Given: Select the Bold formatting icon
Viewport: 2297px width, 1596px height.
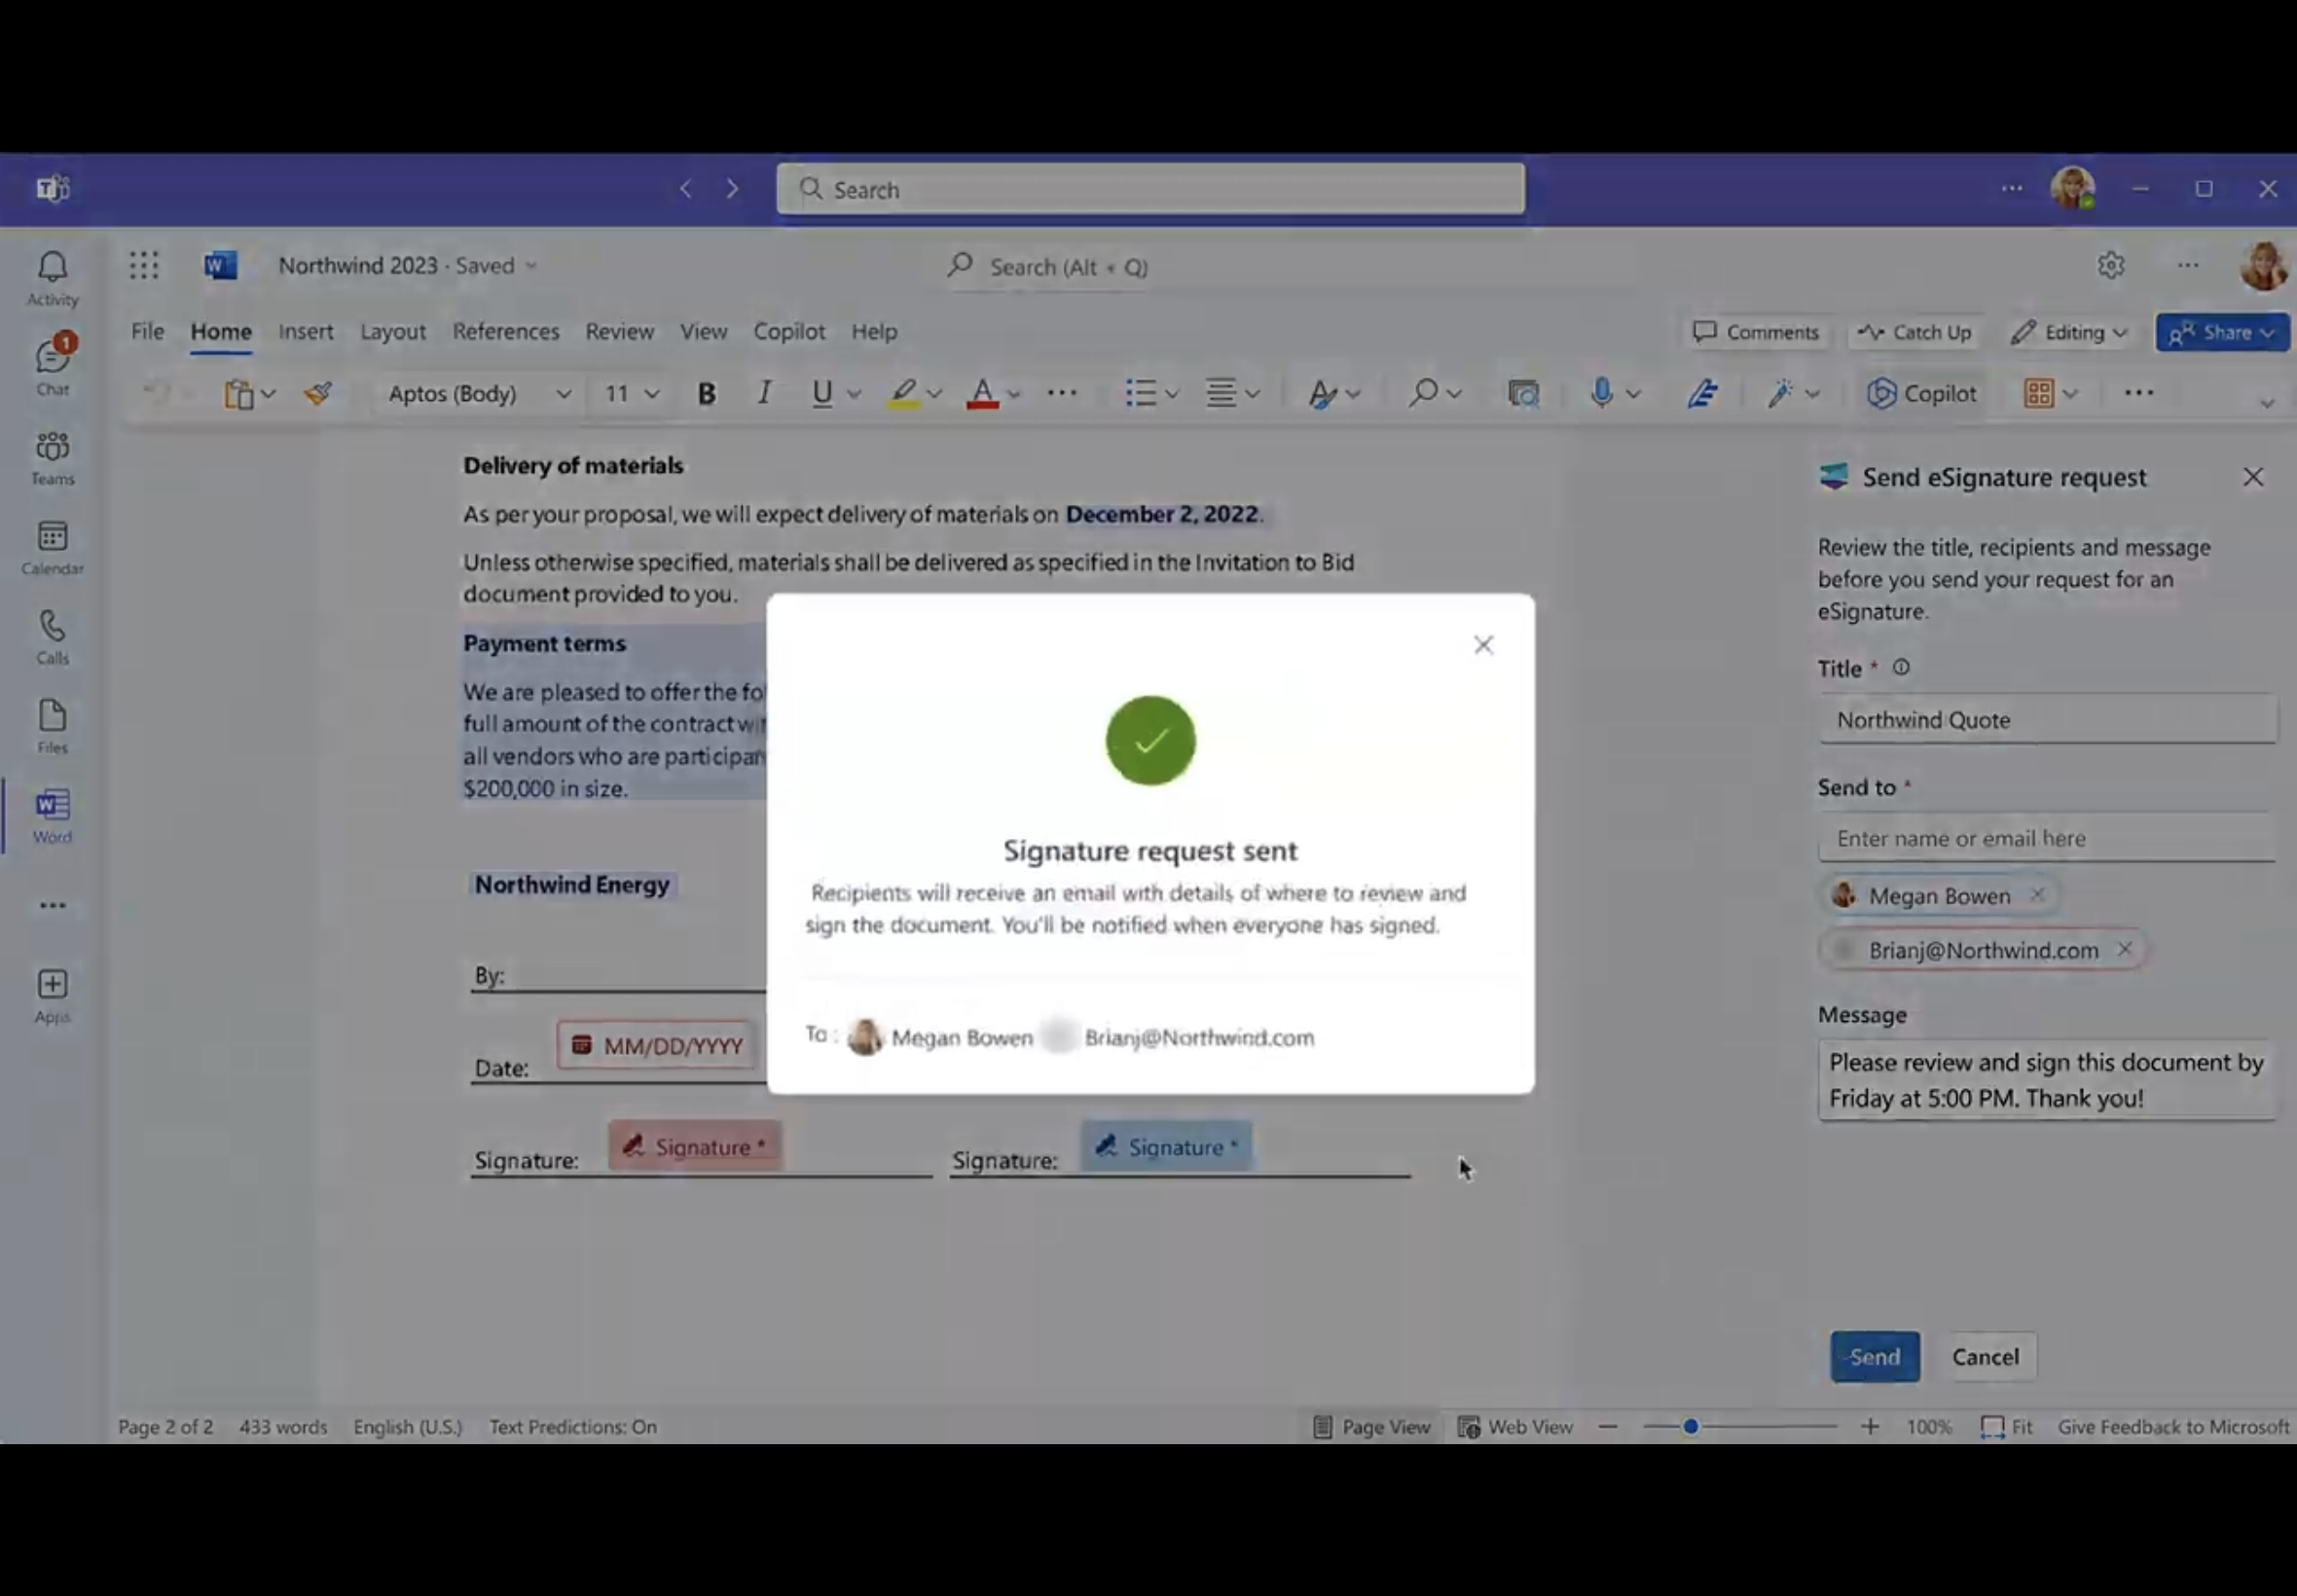Looking at the screenshot, I should (x=704, y=392).
